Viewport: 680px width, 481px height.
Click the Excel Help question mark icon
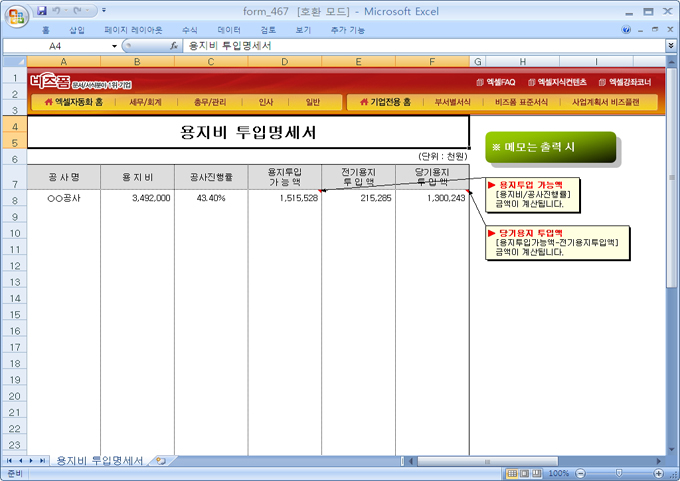[x=626, y=30]
